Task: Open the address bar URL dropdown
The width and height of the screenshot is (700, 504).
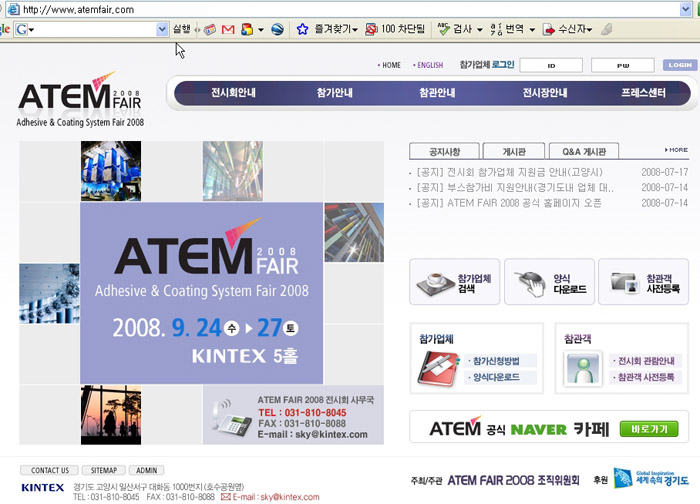Action: (685, 9)
